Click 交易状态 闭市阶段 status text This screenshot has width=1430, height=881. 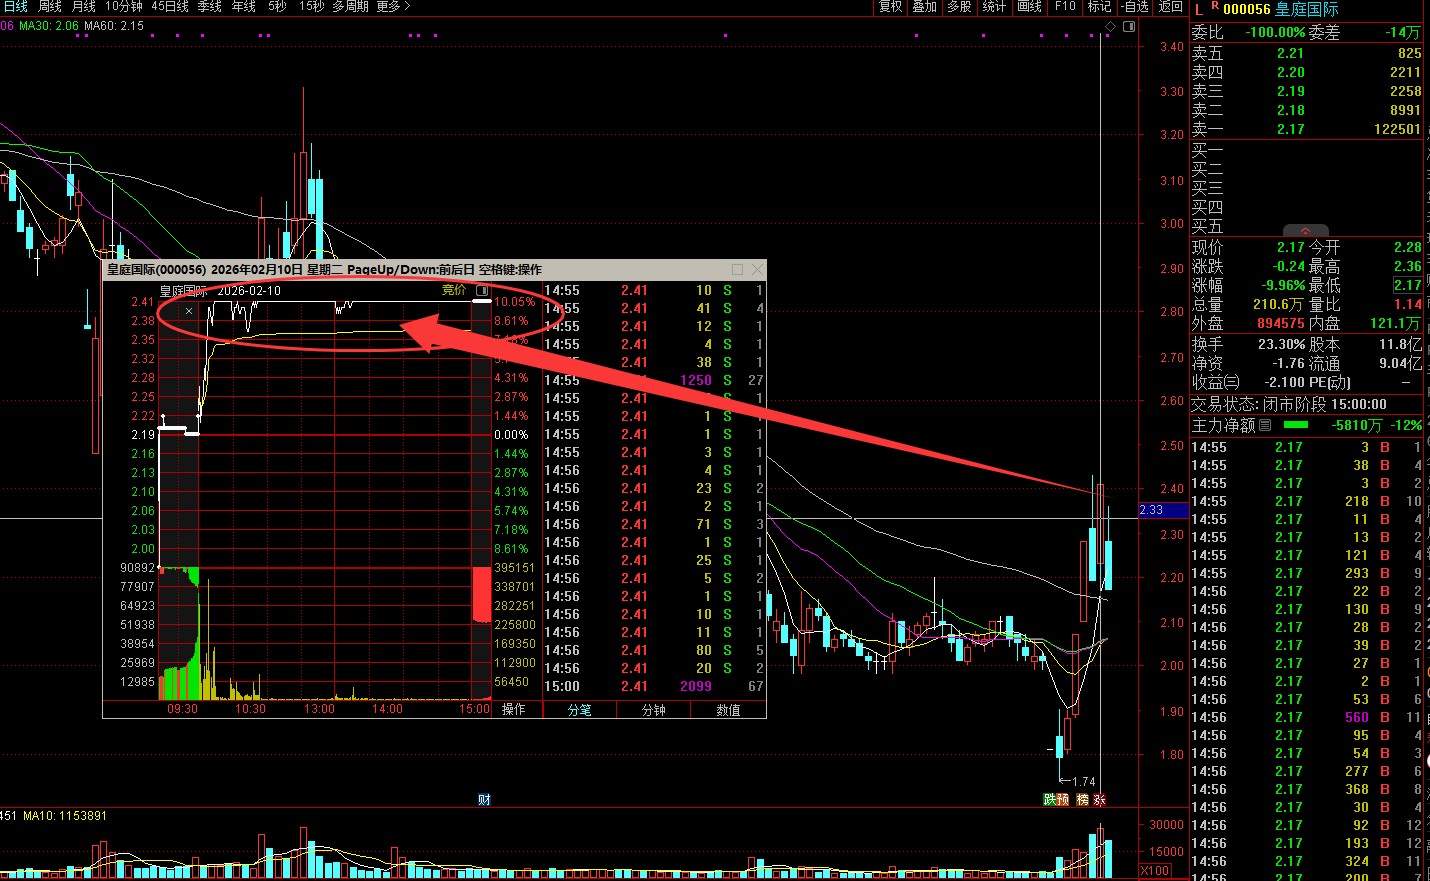(1288, 404)
